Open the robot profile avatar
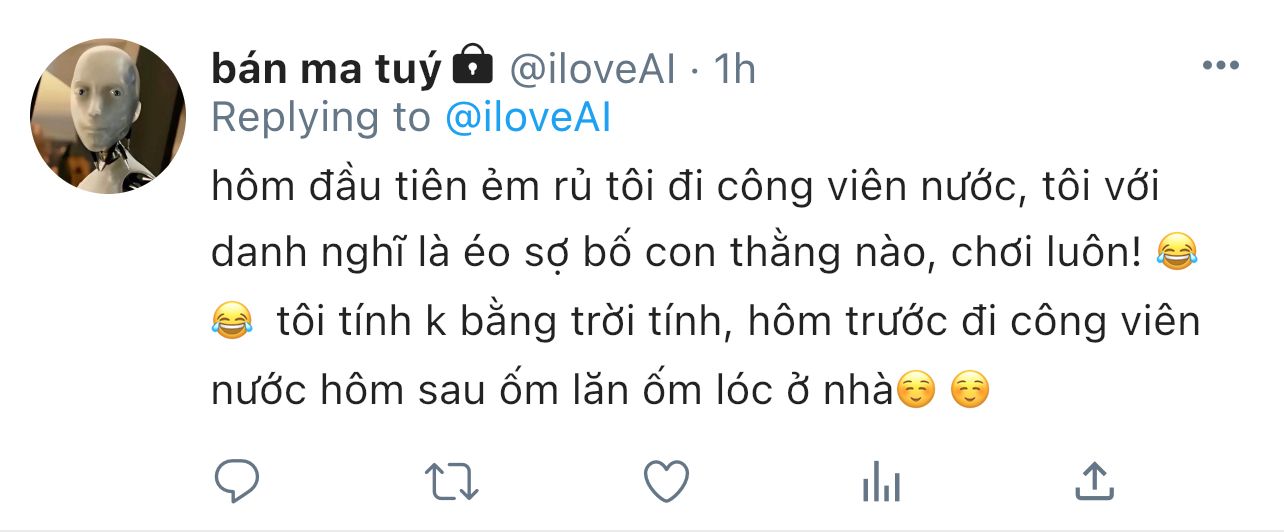 tap(108, 116)
